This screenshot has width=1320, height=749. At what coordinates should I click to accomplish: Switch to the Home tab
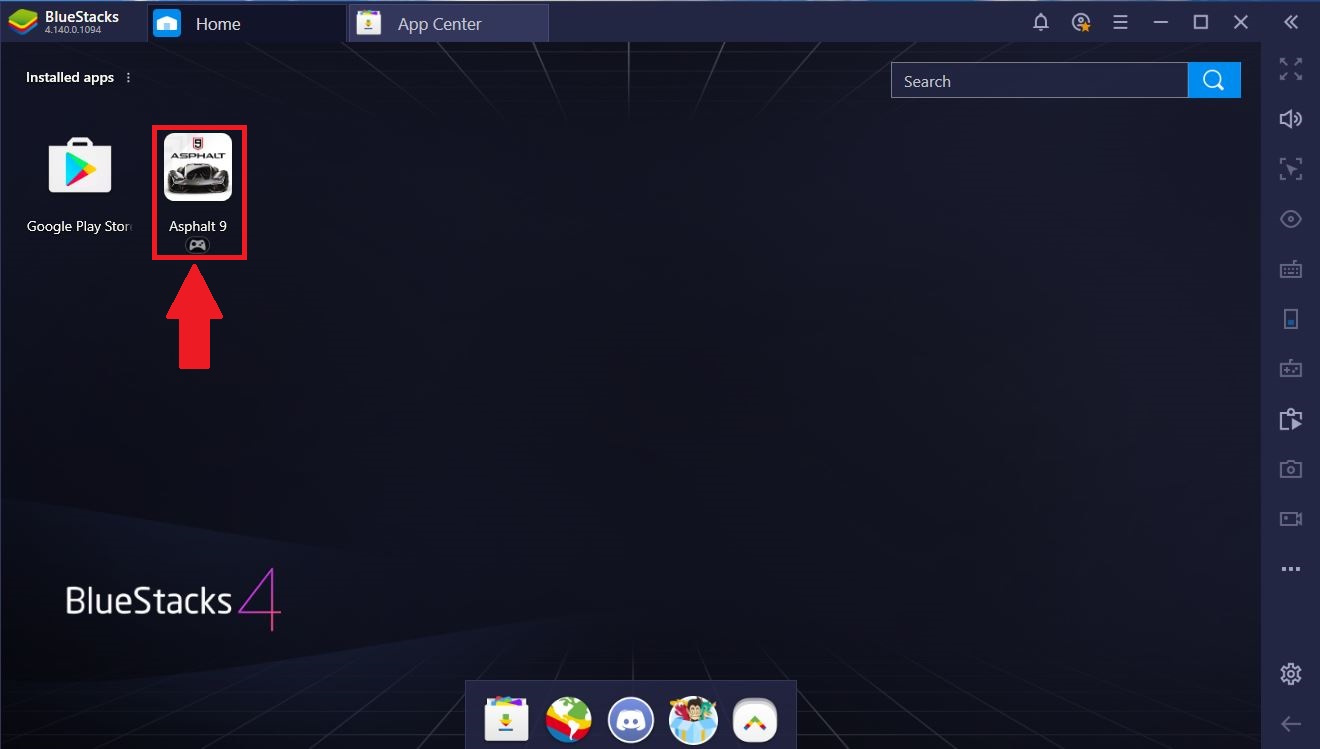coord(247,23)
